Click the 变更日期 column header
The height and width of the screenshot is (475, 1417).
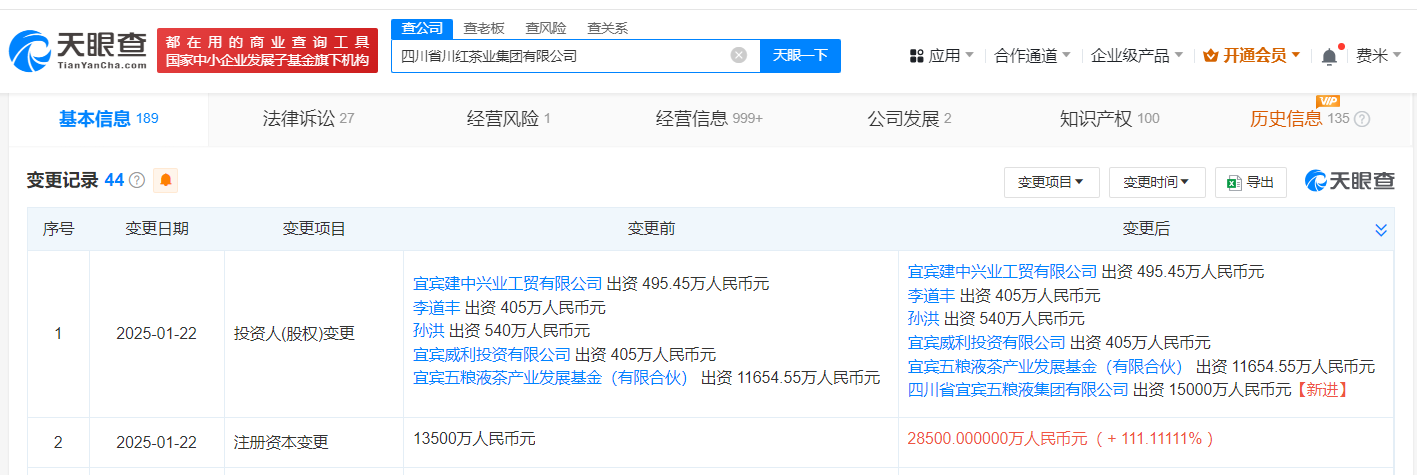[157, 229]
